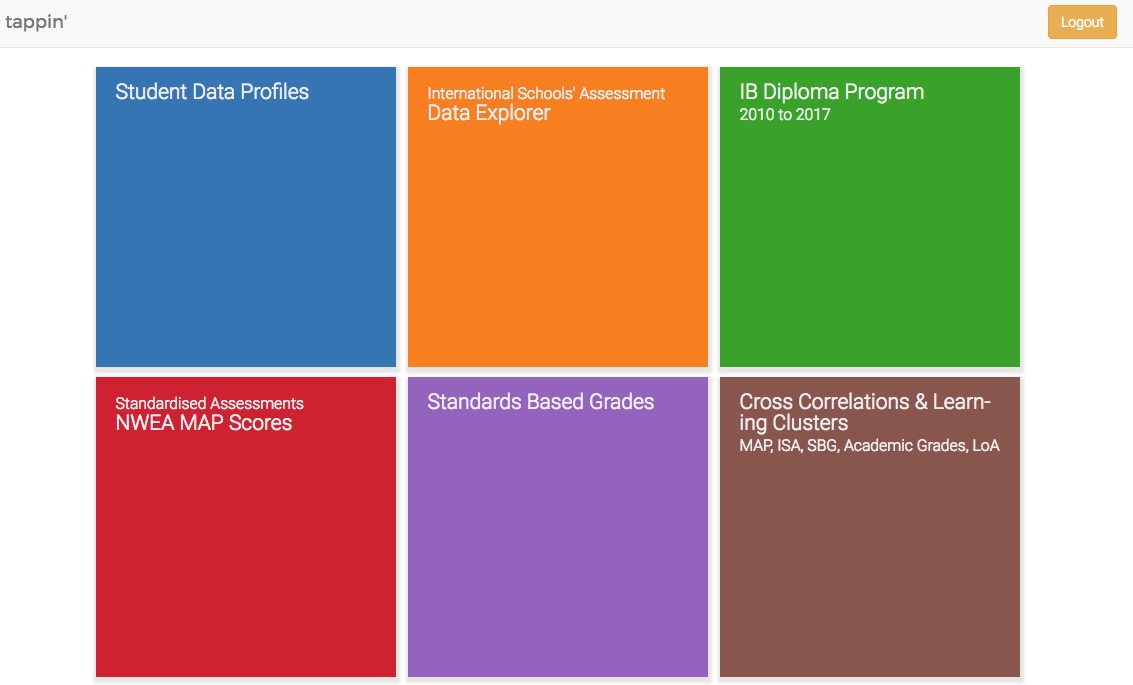Open NWEA MAP Scores under Standardised Assessments
Screen dimensions: 1133x685
coord(245,525)
